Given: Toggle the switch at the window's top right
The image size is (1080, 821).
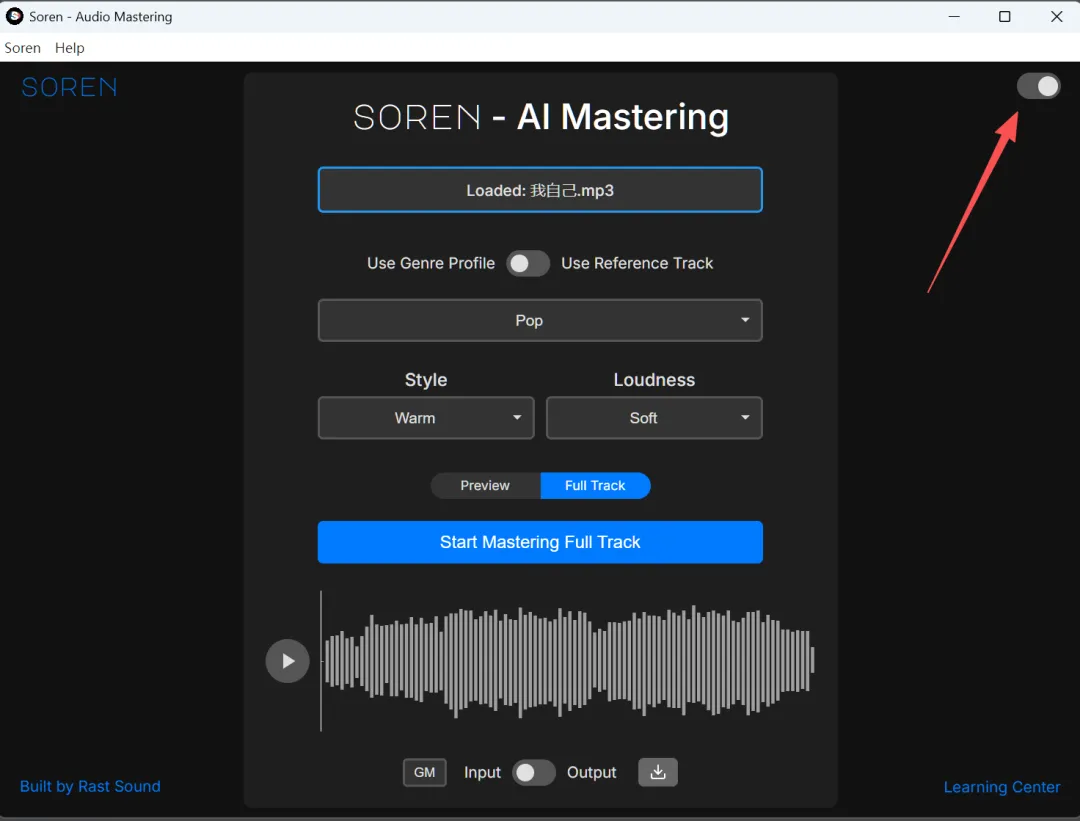Looking at the screenshot, I should (x=1039, y=86).
